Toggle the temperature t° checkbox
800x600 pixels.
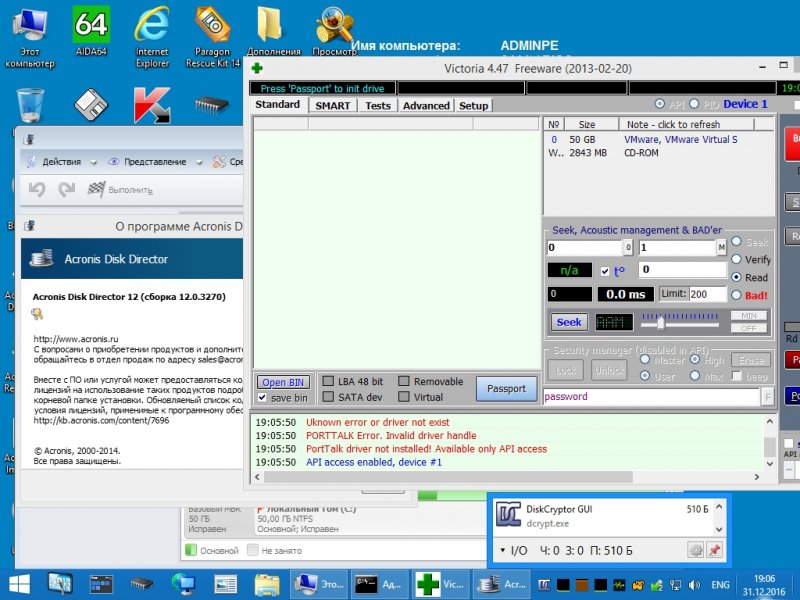pyautogui.click(x=605, y=271)
